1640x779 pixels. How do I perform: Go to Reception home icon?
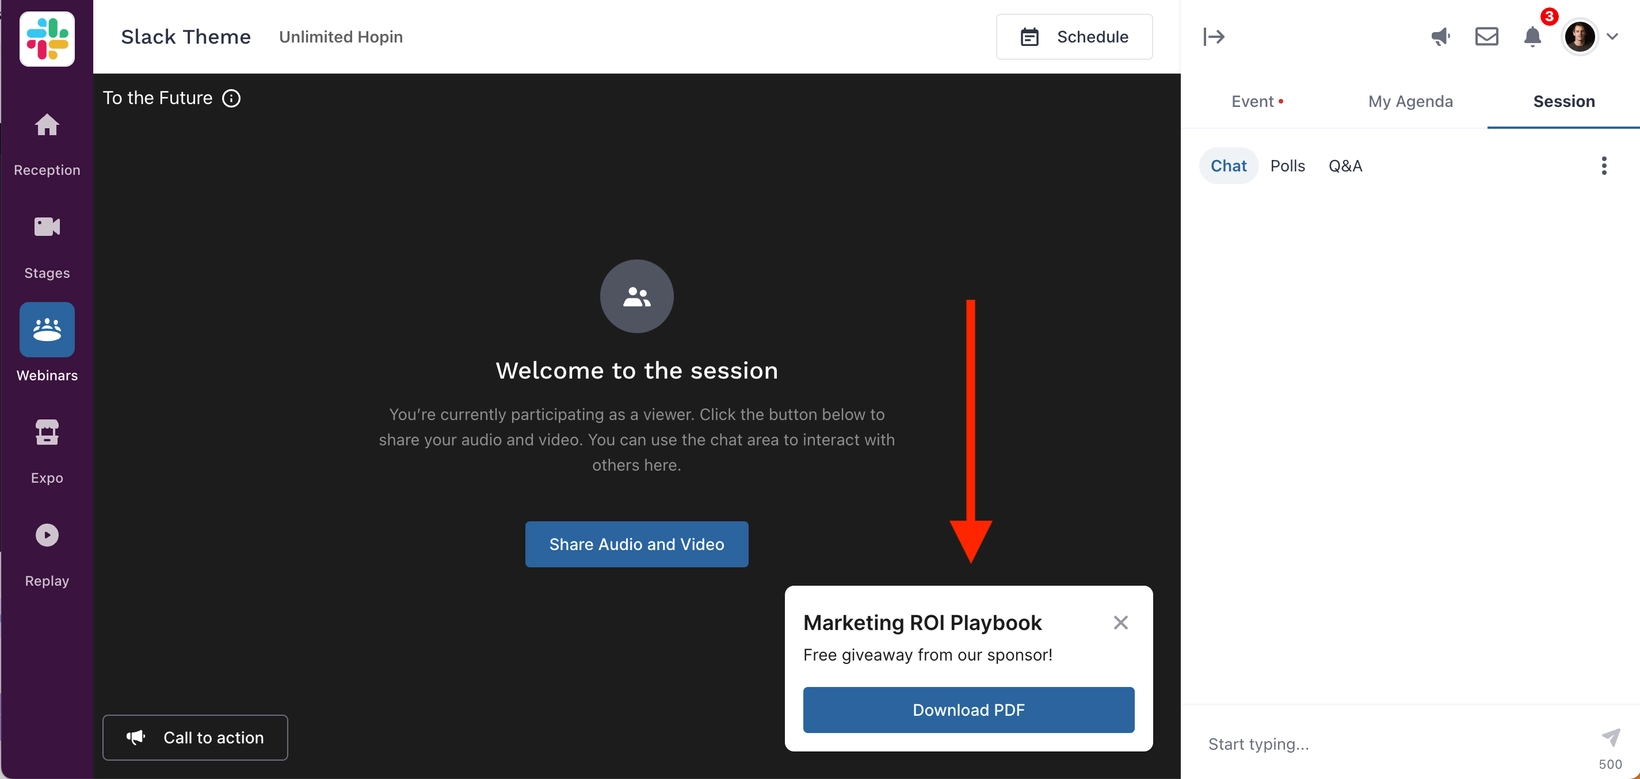point(47,125)
